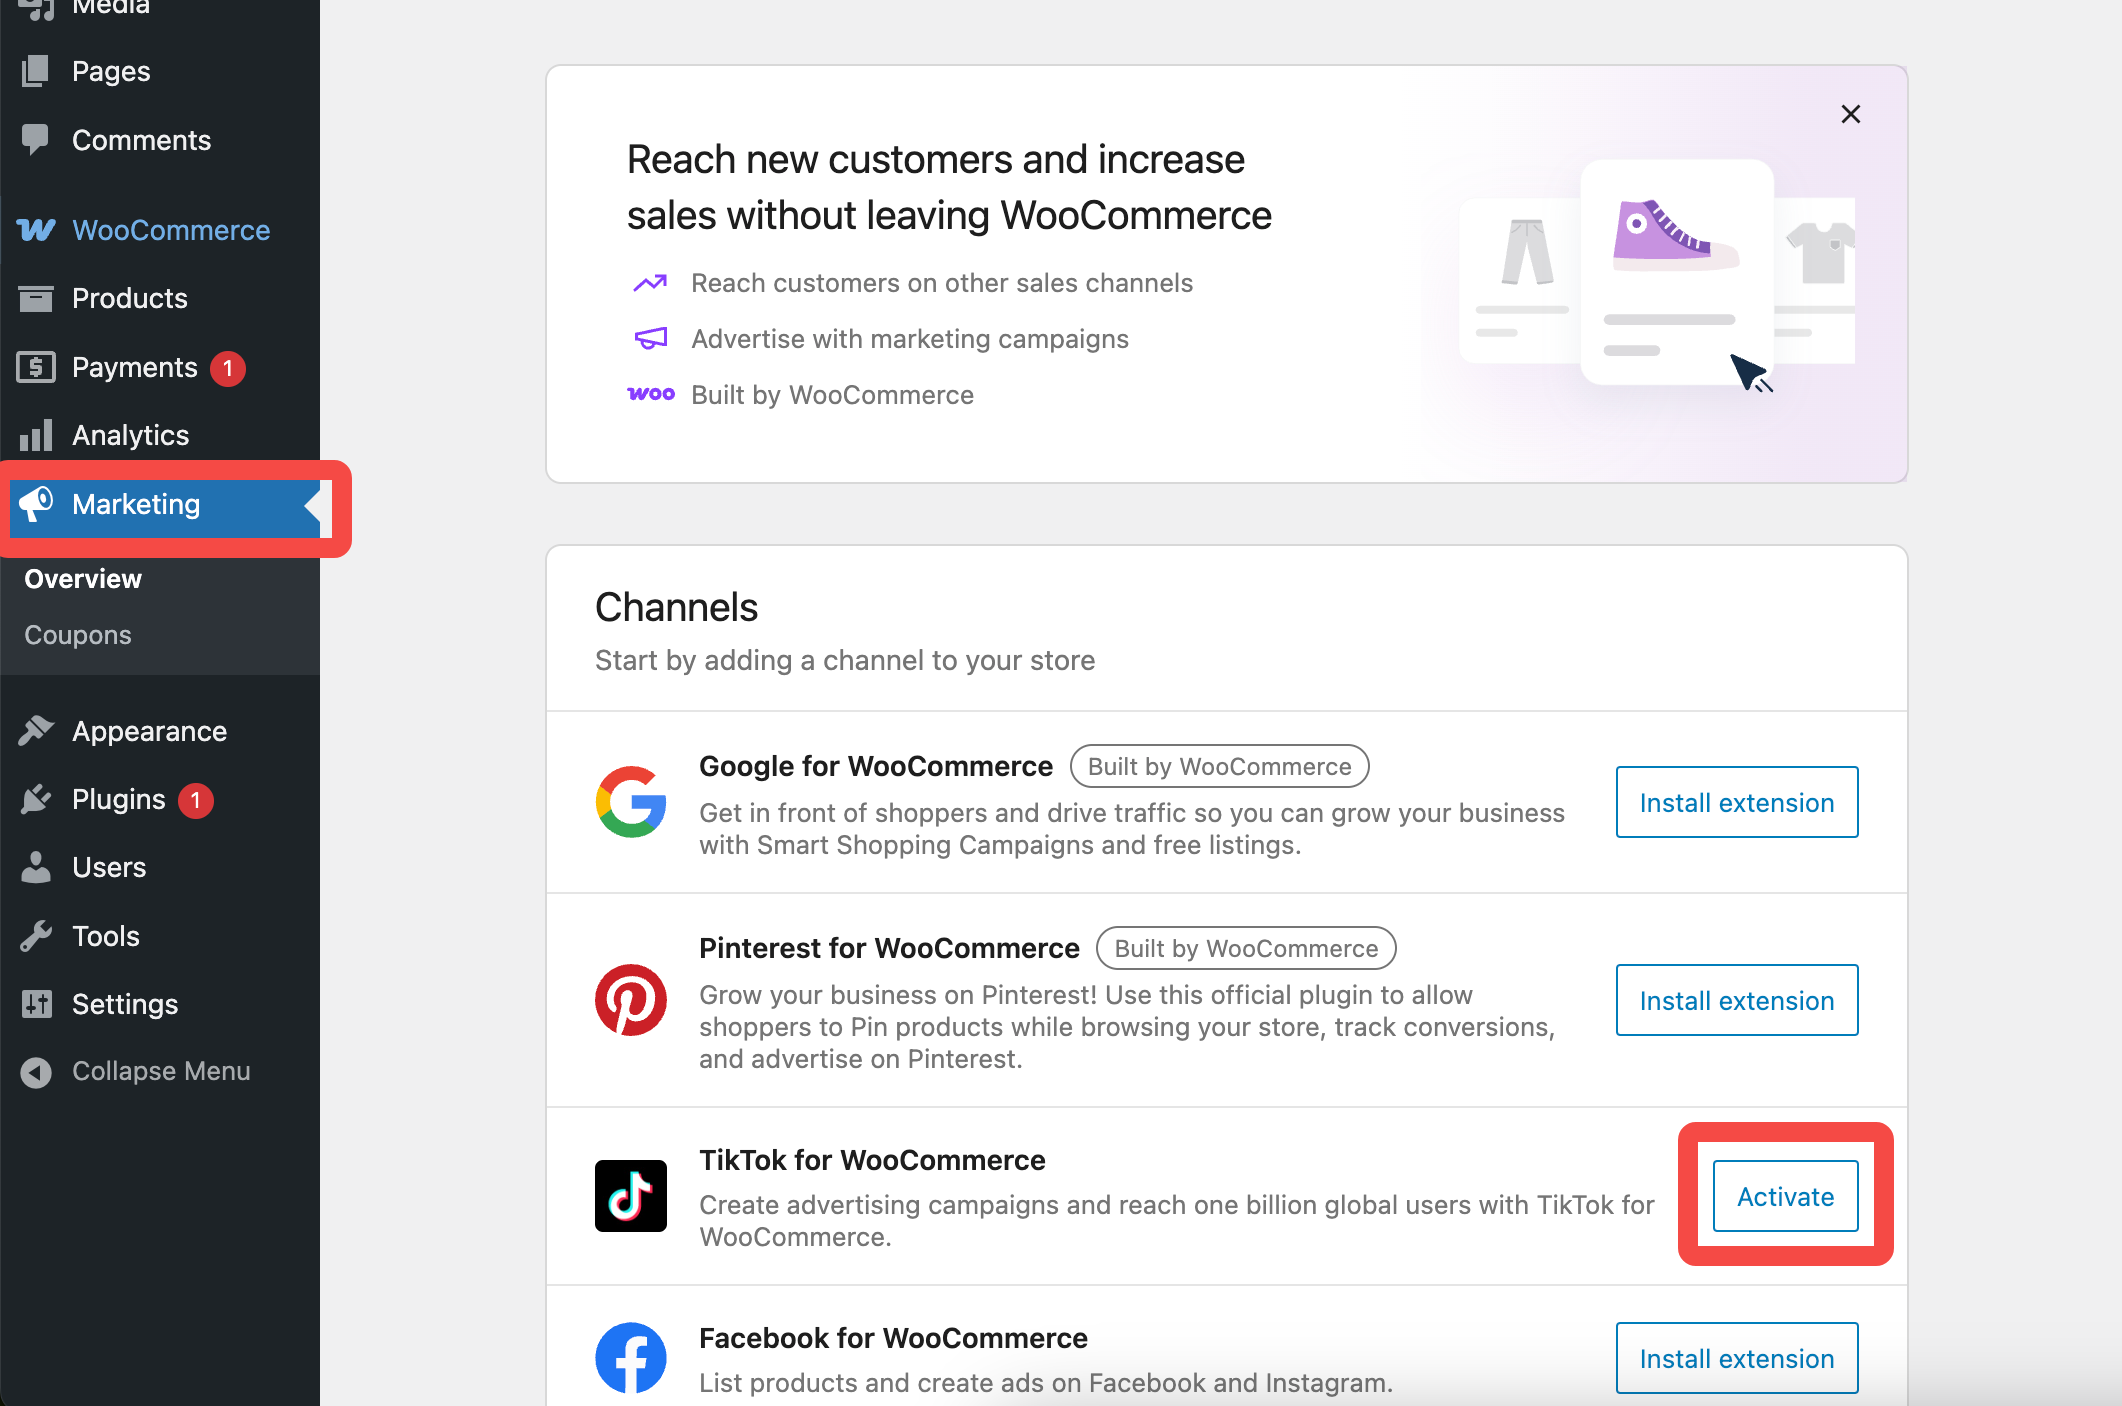
Task: Click the Google G logo icon
Action: click(631, 802)
